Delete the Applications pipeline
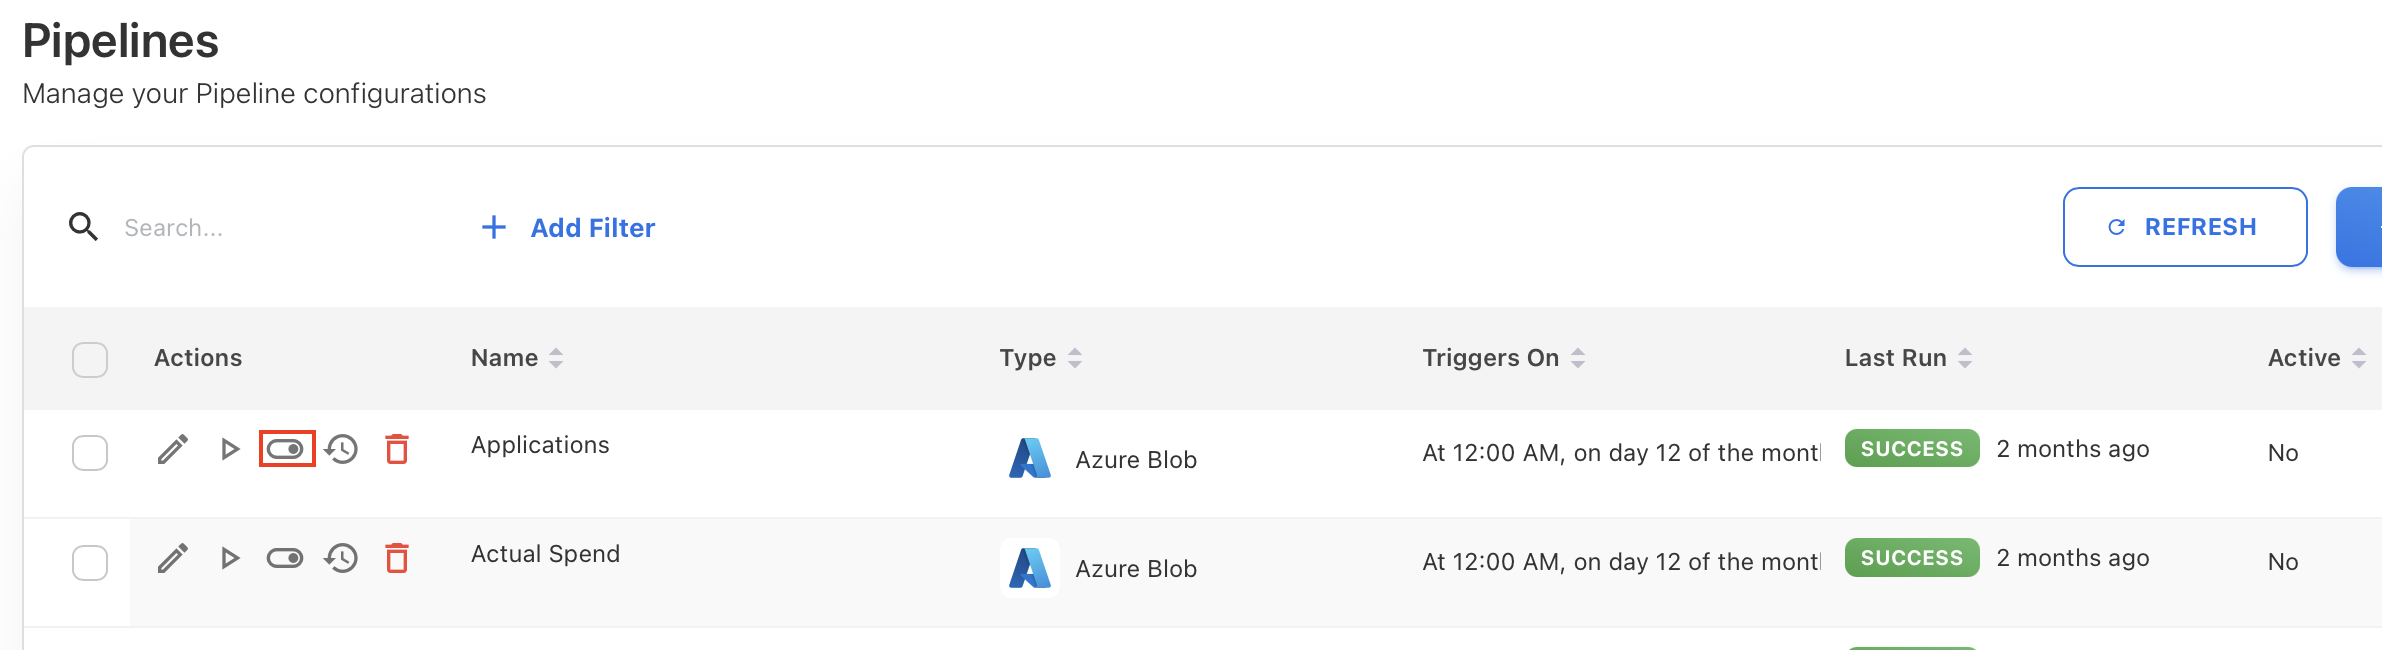Viewport: 2382px width, 650px height. [397, 450]
